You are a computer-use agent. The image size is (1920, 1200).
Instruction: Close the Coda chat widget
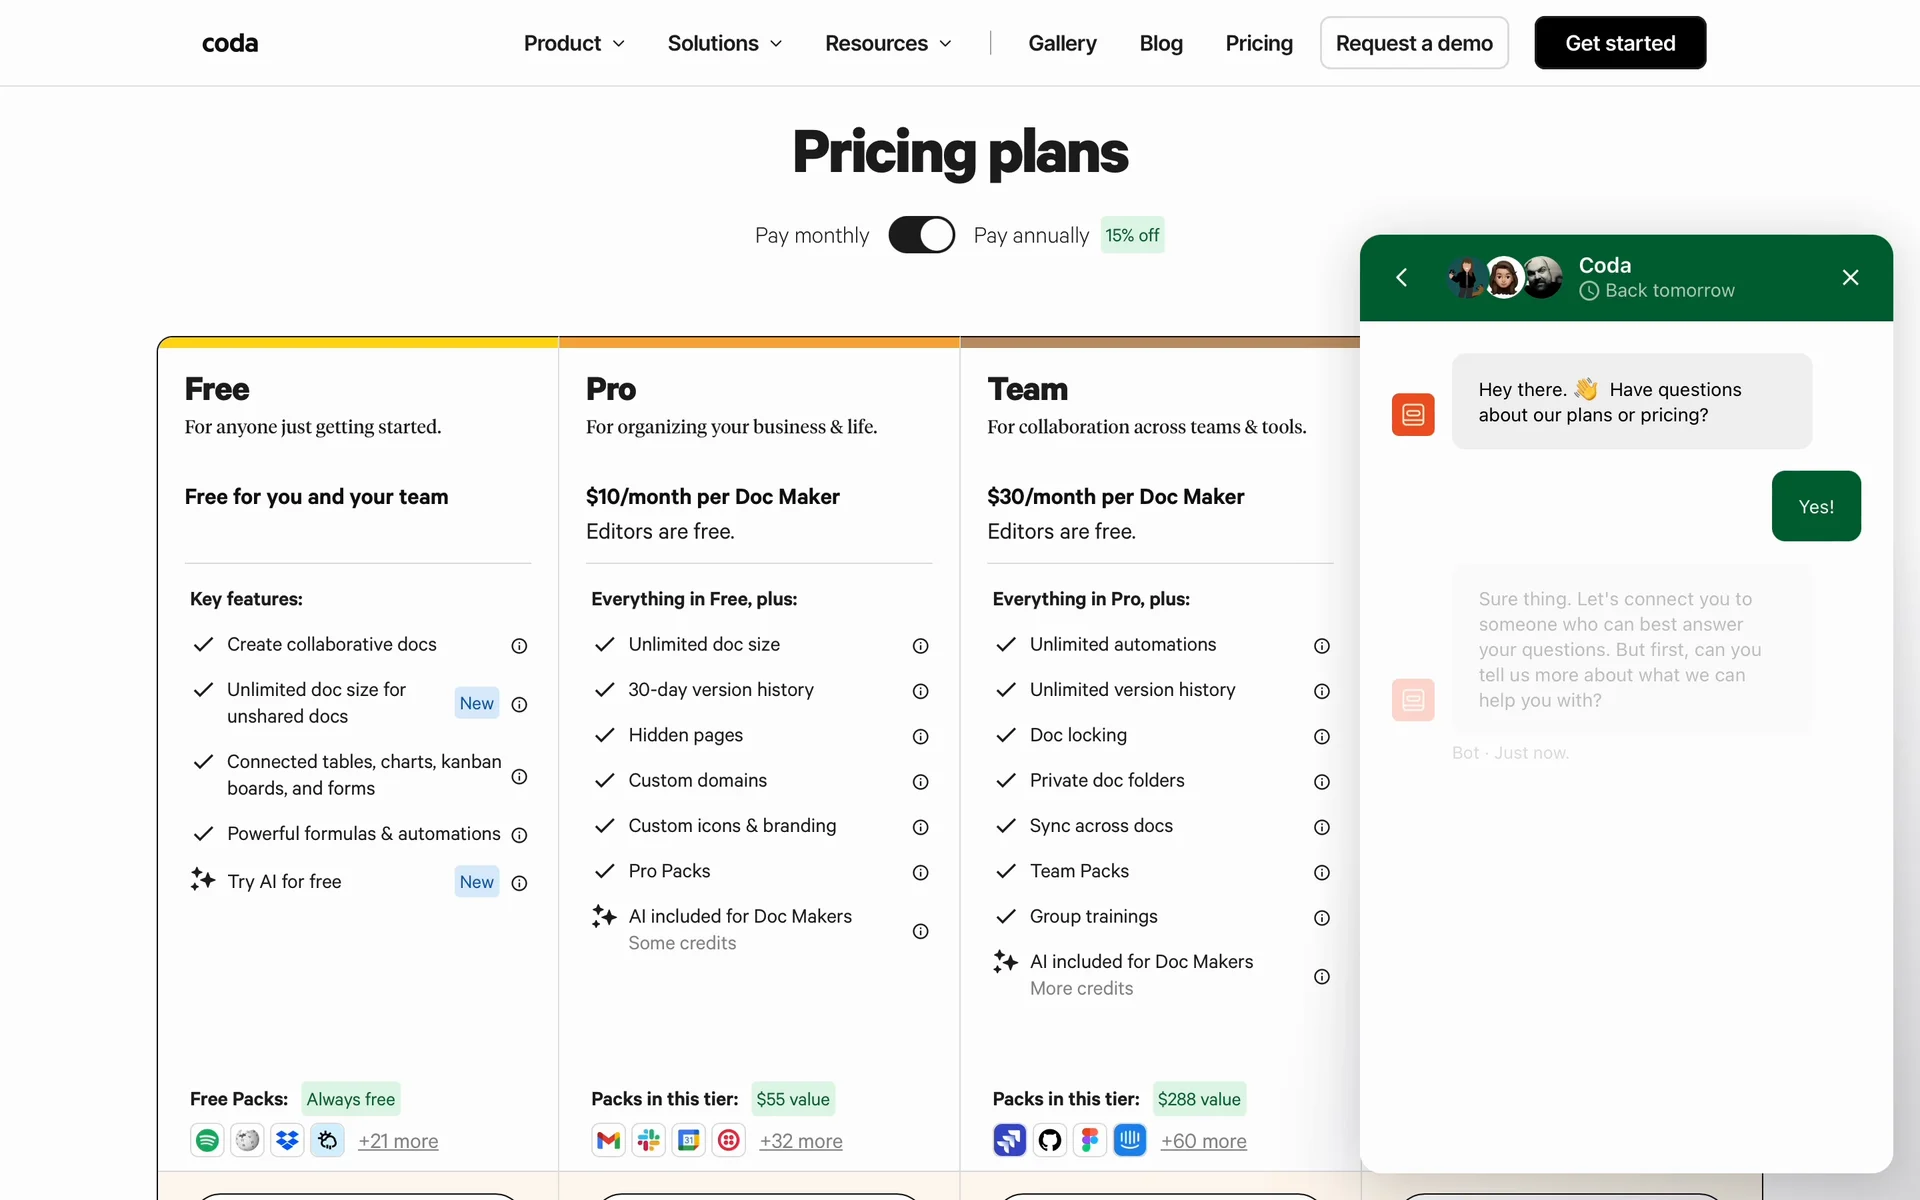click(x=1850, y=277)
